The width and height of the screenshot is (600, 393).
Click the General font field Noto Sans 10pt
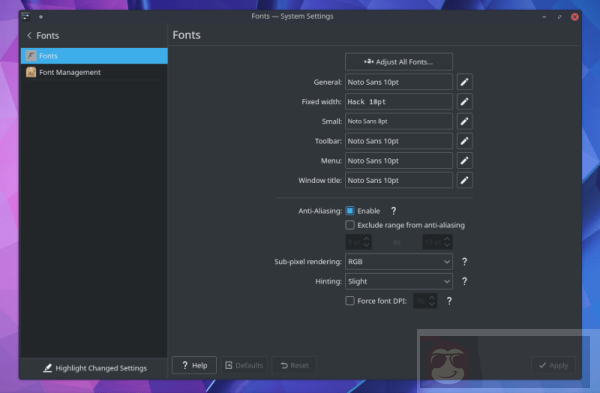[399, 82]
